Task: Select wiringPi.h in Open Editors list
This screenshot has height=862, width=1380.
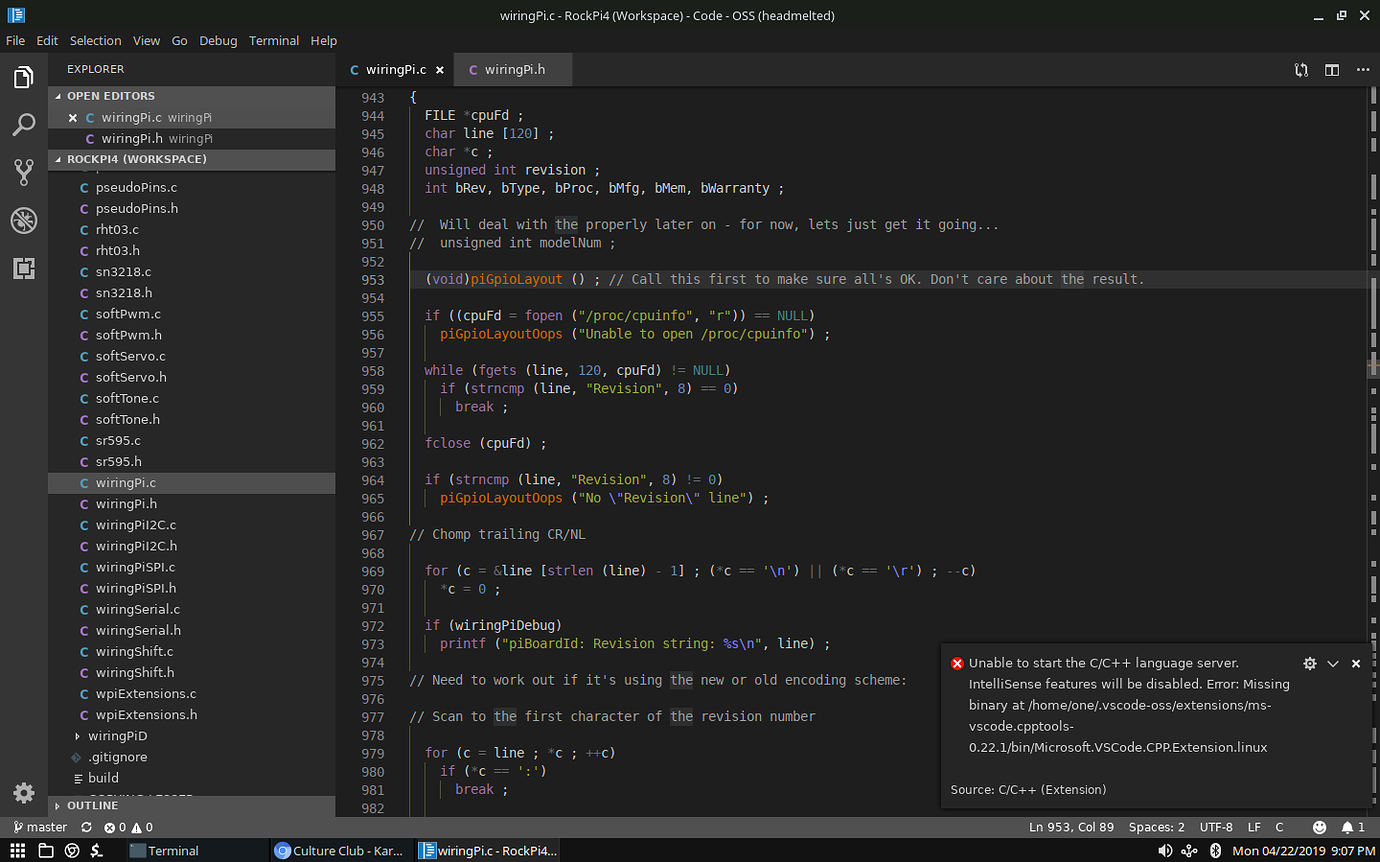Action: pos(192,139)
